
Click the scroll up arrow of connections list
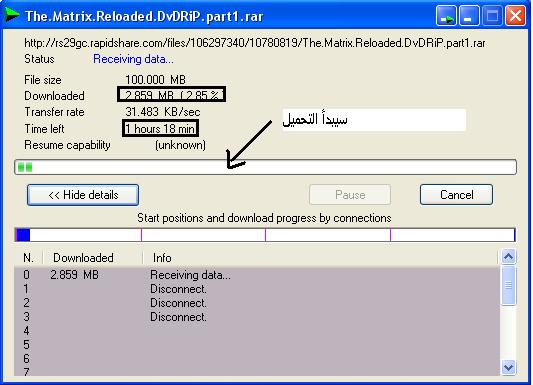click(x=508, y=257)
